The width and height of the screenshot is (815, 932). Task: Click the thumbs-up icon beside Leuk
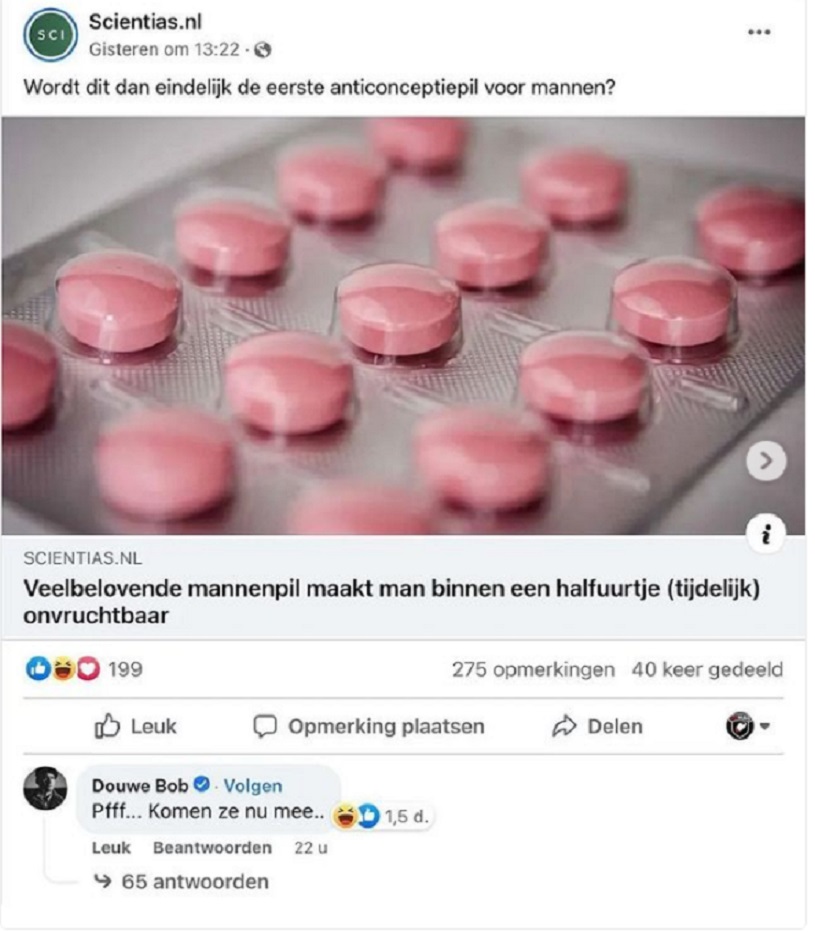pyautogui.click(x=108, y=725)
